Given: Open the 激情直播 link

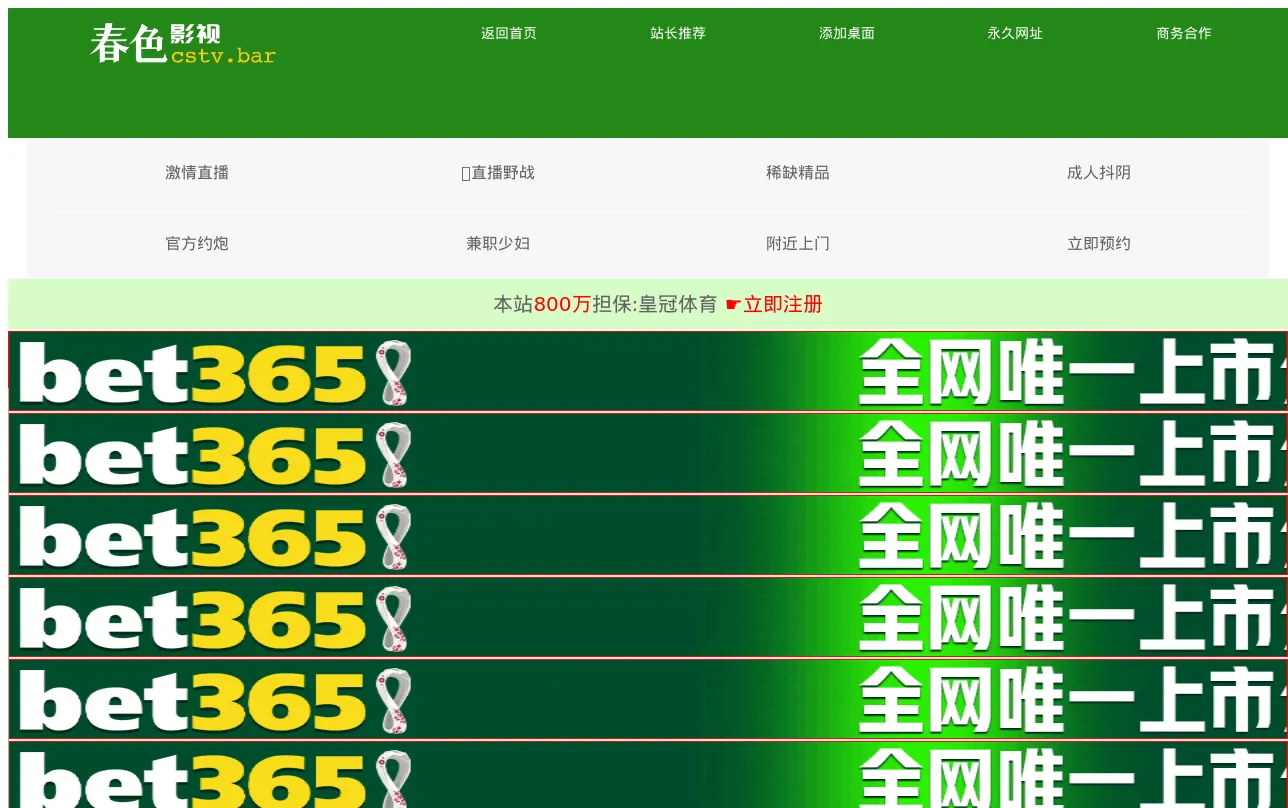Looking at the screenshot, I should pos(197,172).
